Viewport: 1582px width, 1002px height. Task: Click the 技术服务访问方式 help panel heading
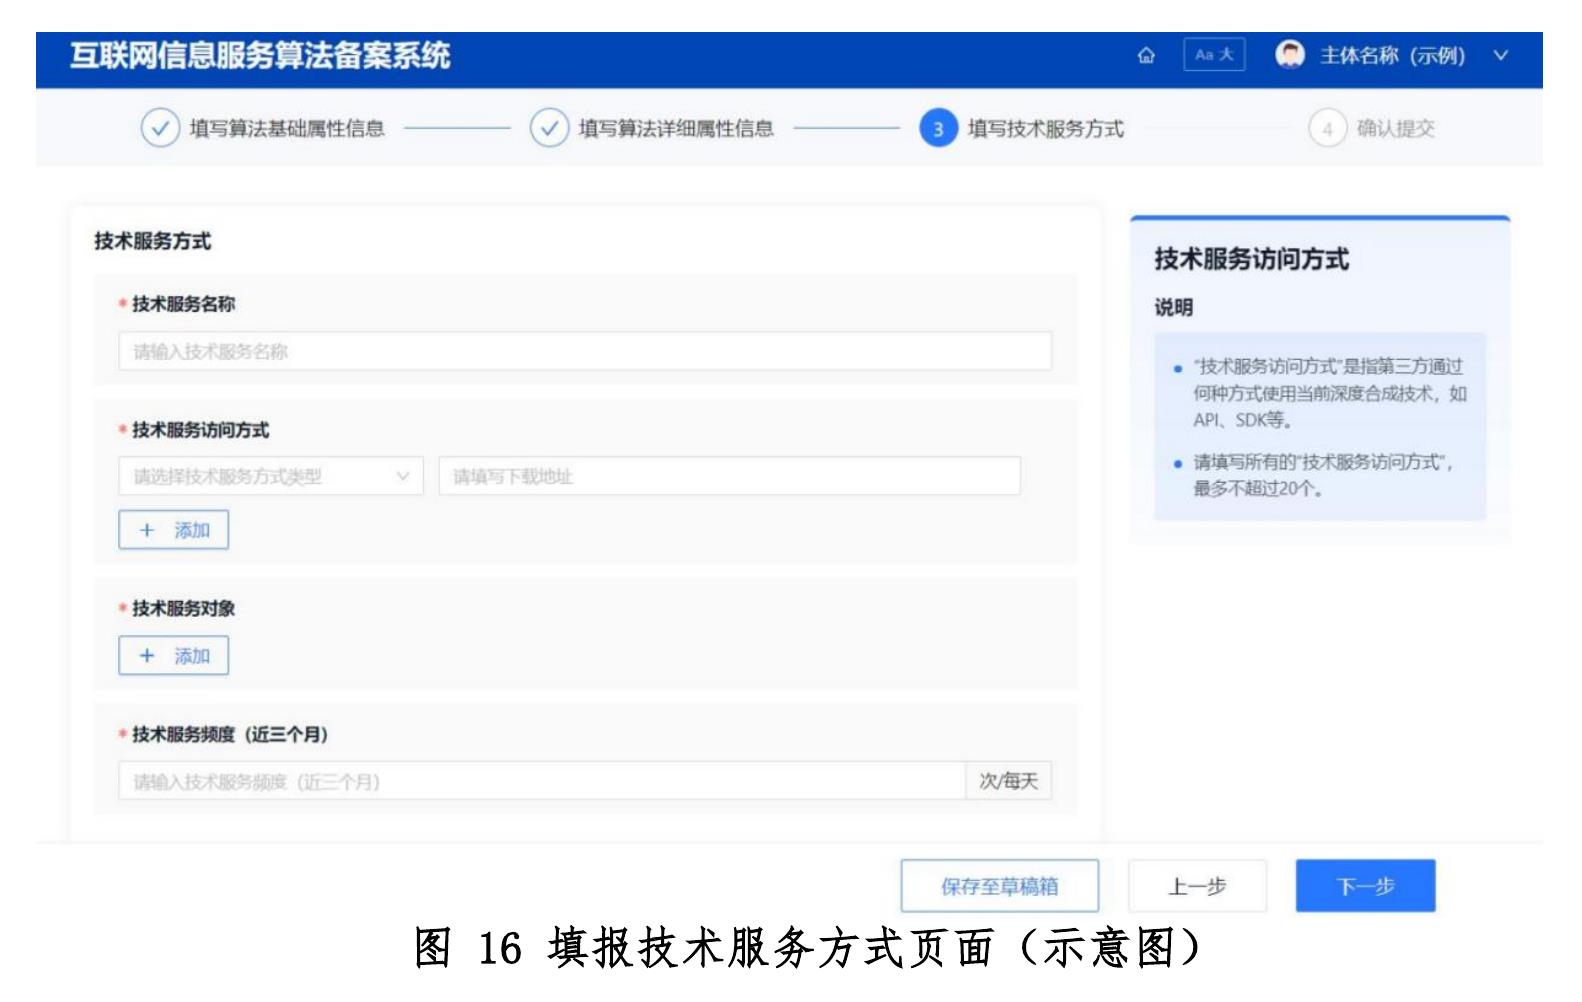(1251, 259)
